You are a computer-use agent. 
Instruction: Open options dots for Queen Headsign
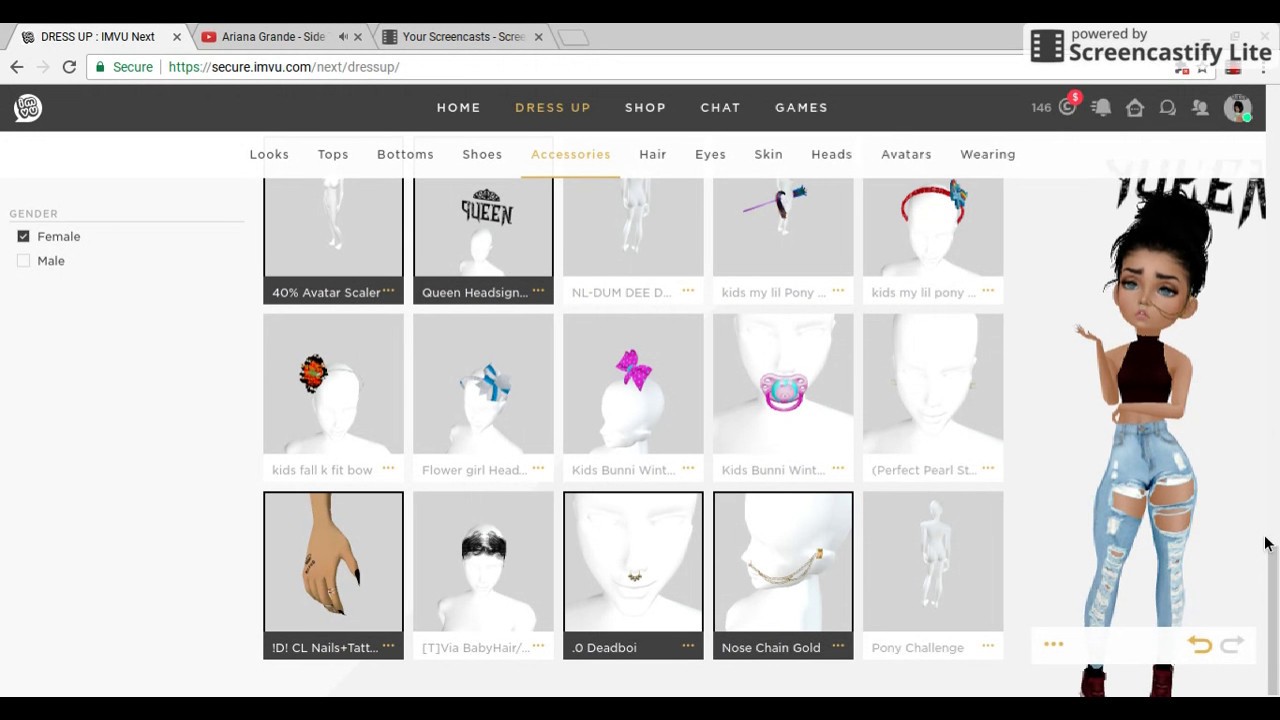pos(538,291)
